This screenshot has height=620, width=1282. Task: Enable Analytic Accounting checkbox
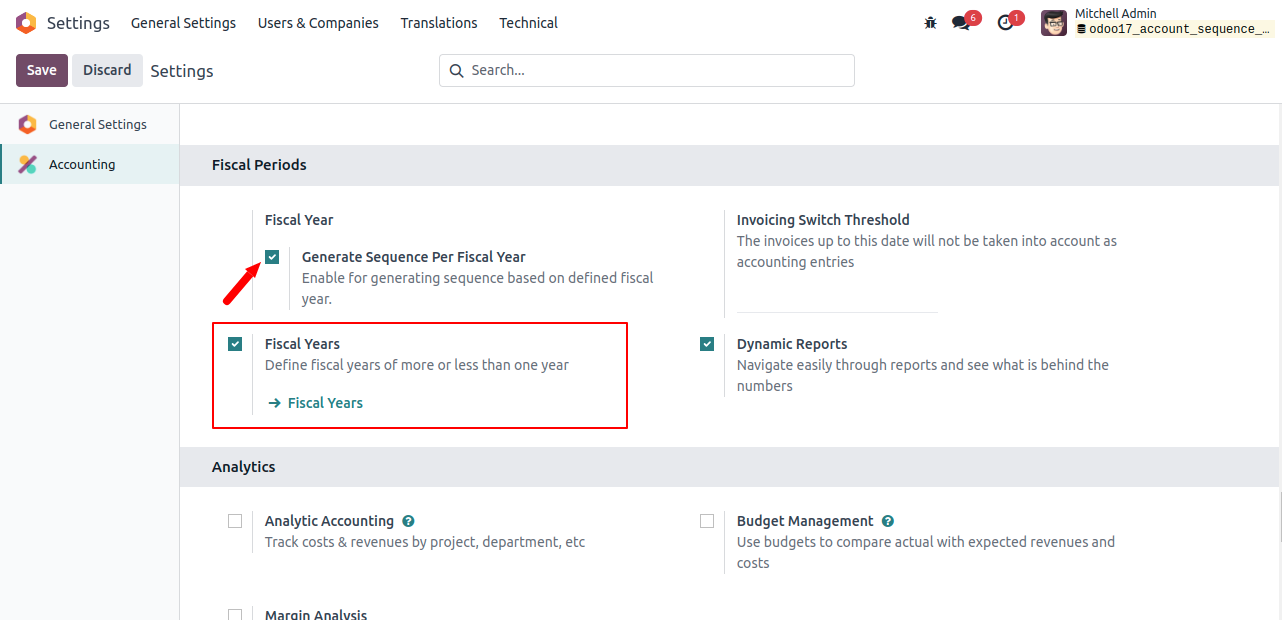(235, 521)
